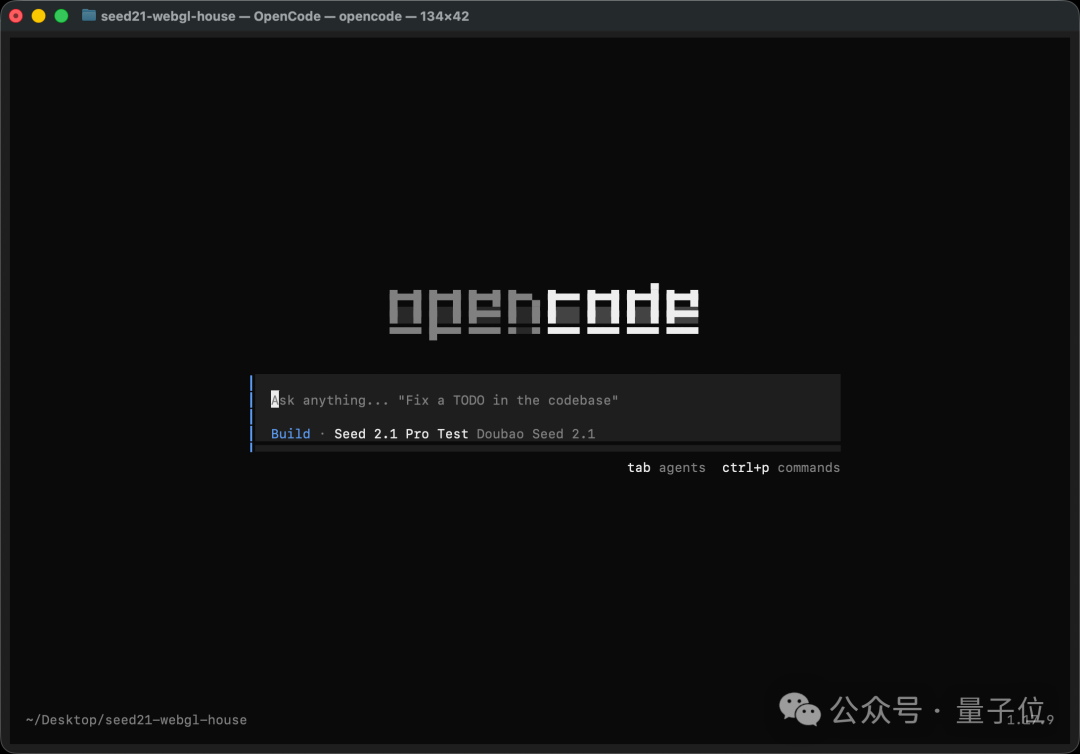Maximize the window using green button
The image size is (1080, 754).
coord(61,16)
